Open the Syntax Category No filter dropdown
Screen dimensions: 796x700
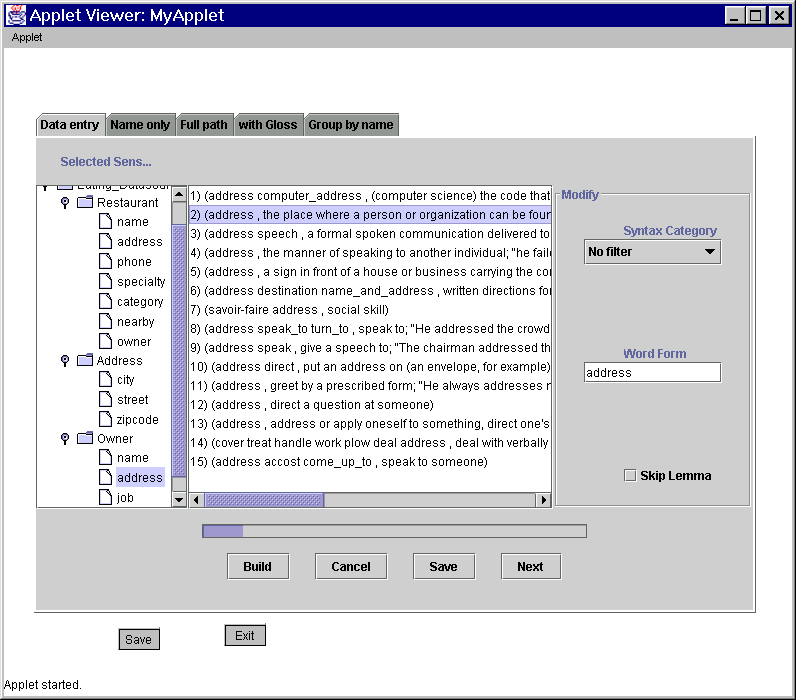click(652, 252)
